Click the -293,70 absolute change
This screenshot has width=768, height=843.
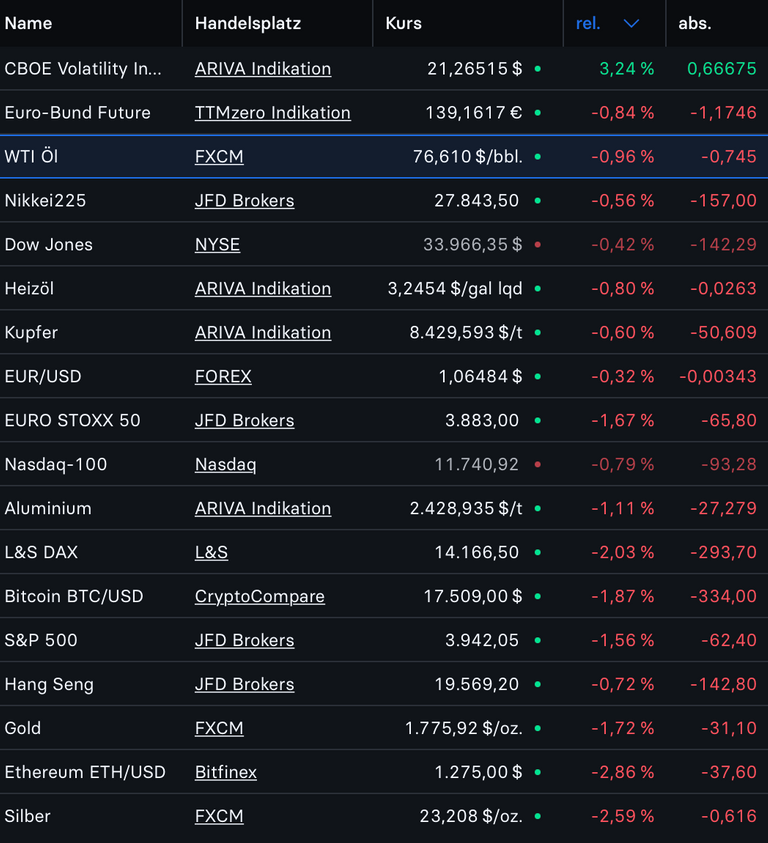coord(723,552)
